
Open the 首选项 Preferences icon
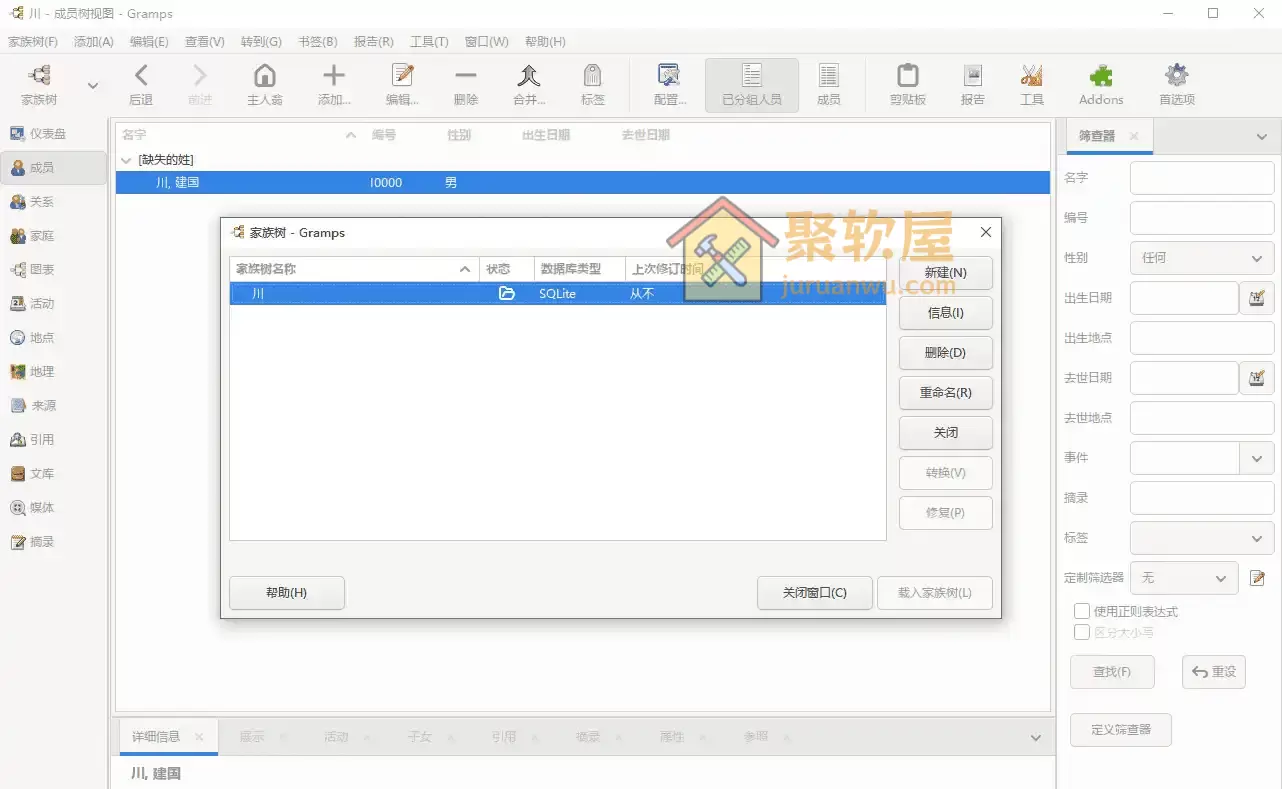(x=1176, y=84)
